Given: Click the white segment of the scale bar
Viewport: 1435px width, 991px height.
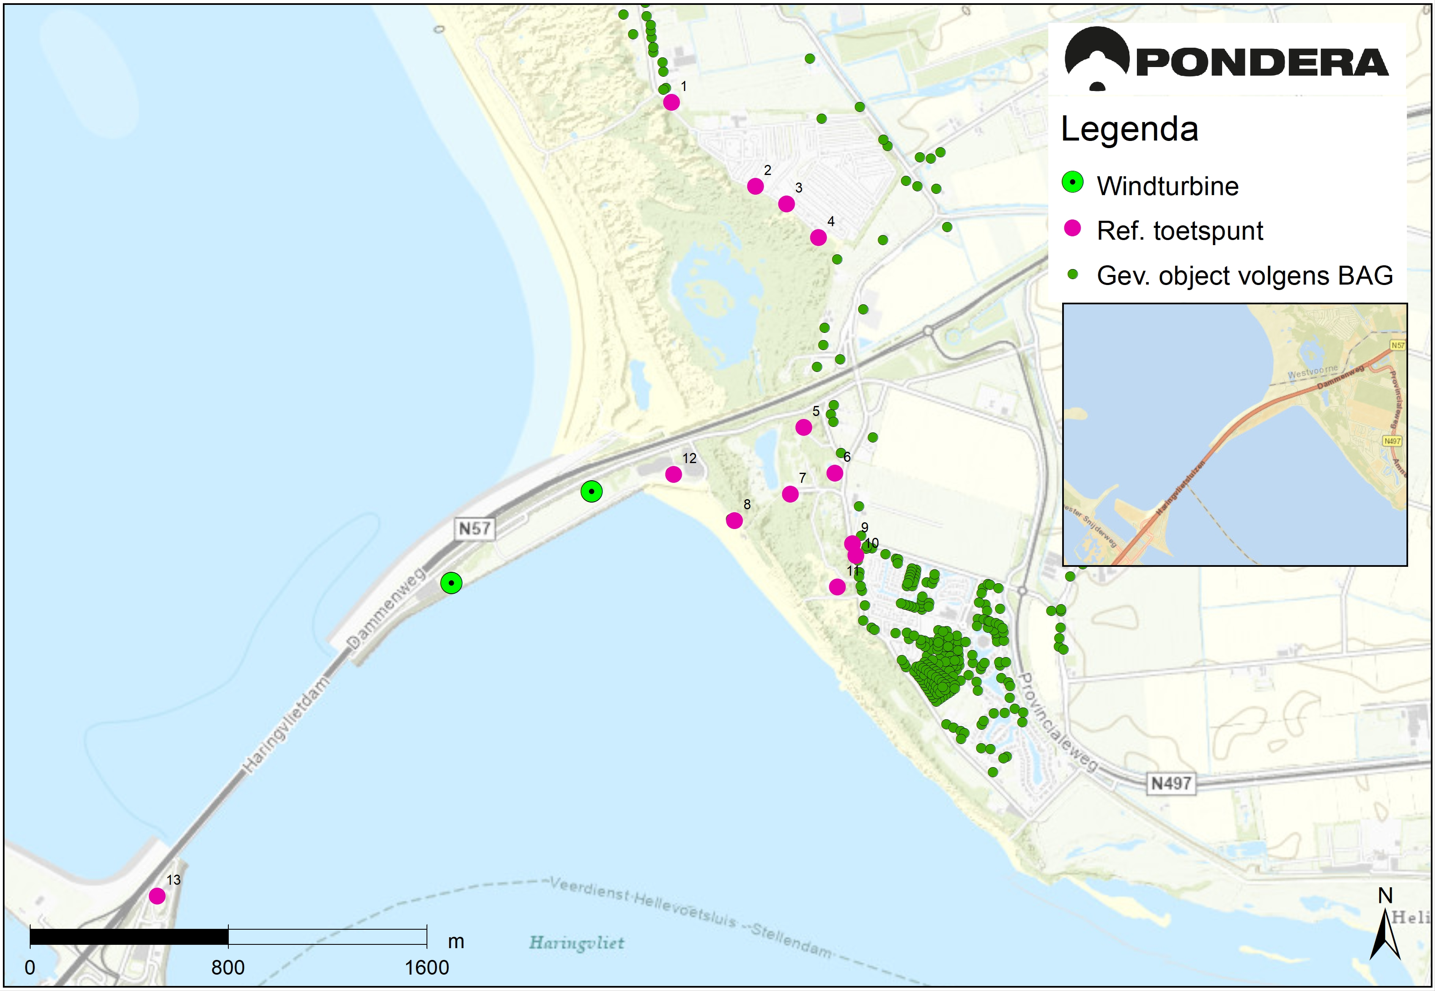Looking at the screenshot, I should [x=328, y=937].
